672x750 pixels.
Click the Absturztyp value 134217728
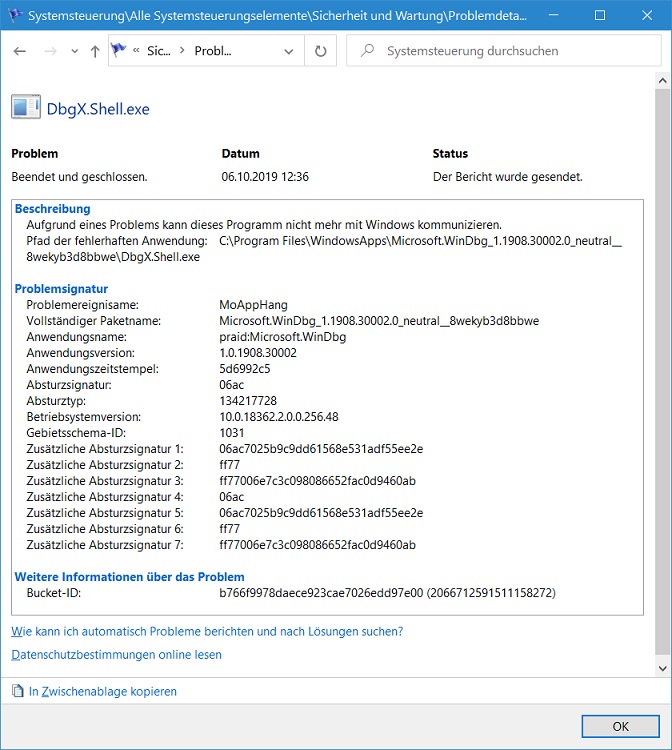coord(248,401)
